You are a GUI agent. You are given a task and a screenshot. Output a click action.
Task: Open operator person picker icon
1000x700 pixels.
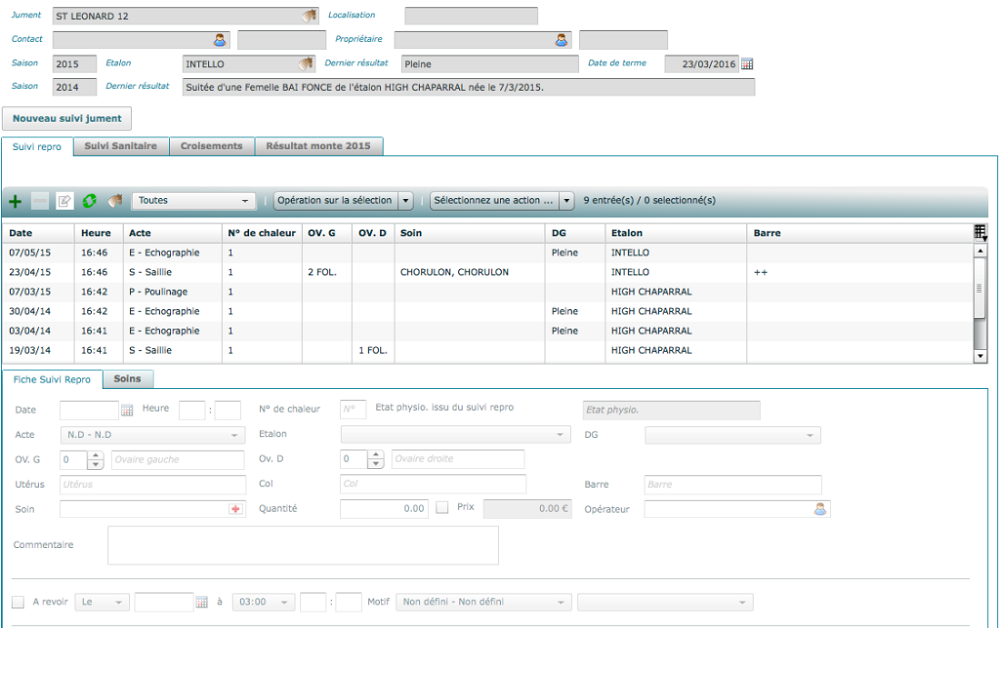tap(820, 509)
